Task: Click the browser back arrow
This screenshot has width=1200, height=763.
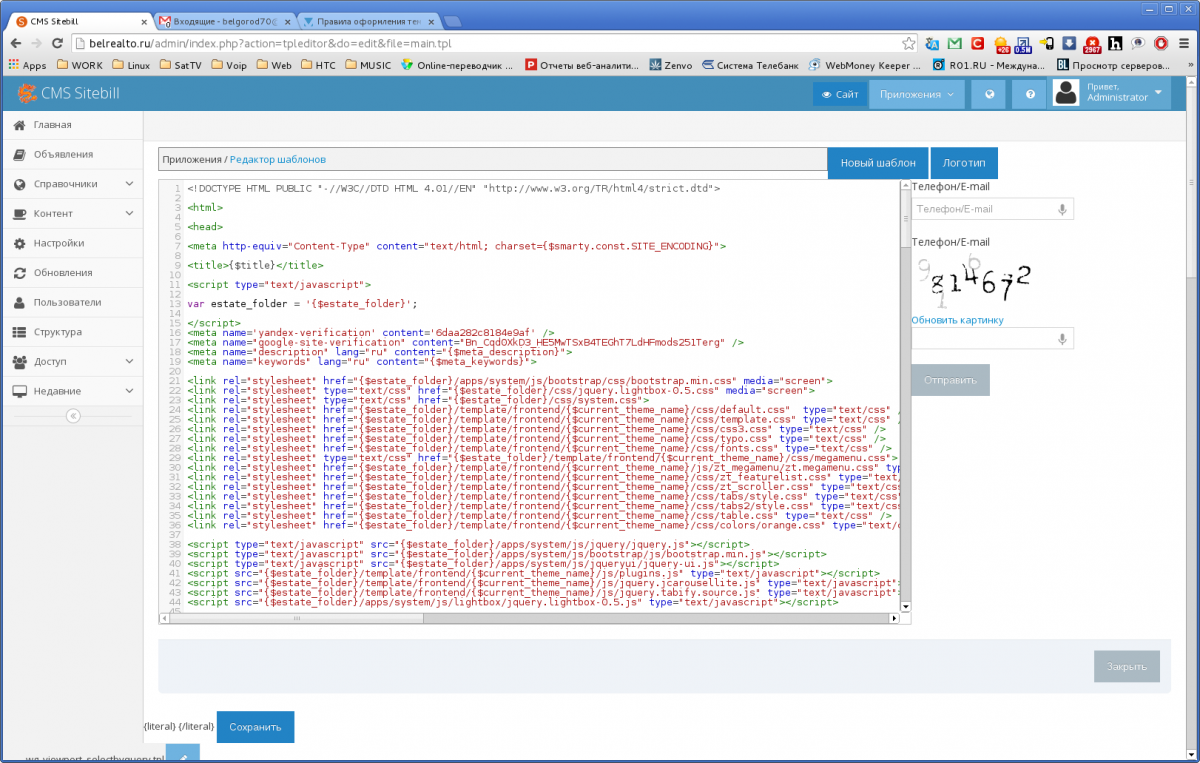Action: (14, 43)
